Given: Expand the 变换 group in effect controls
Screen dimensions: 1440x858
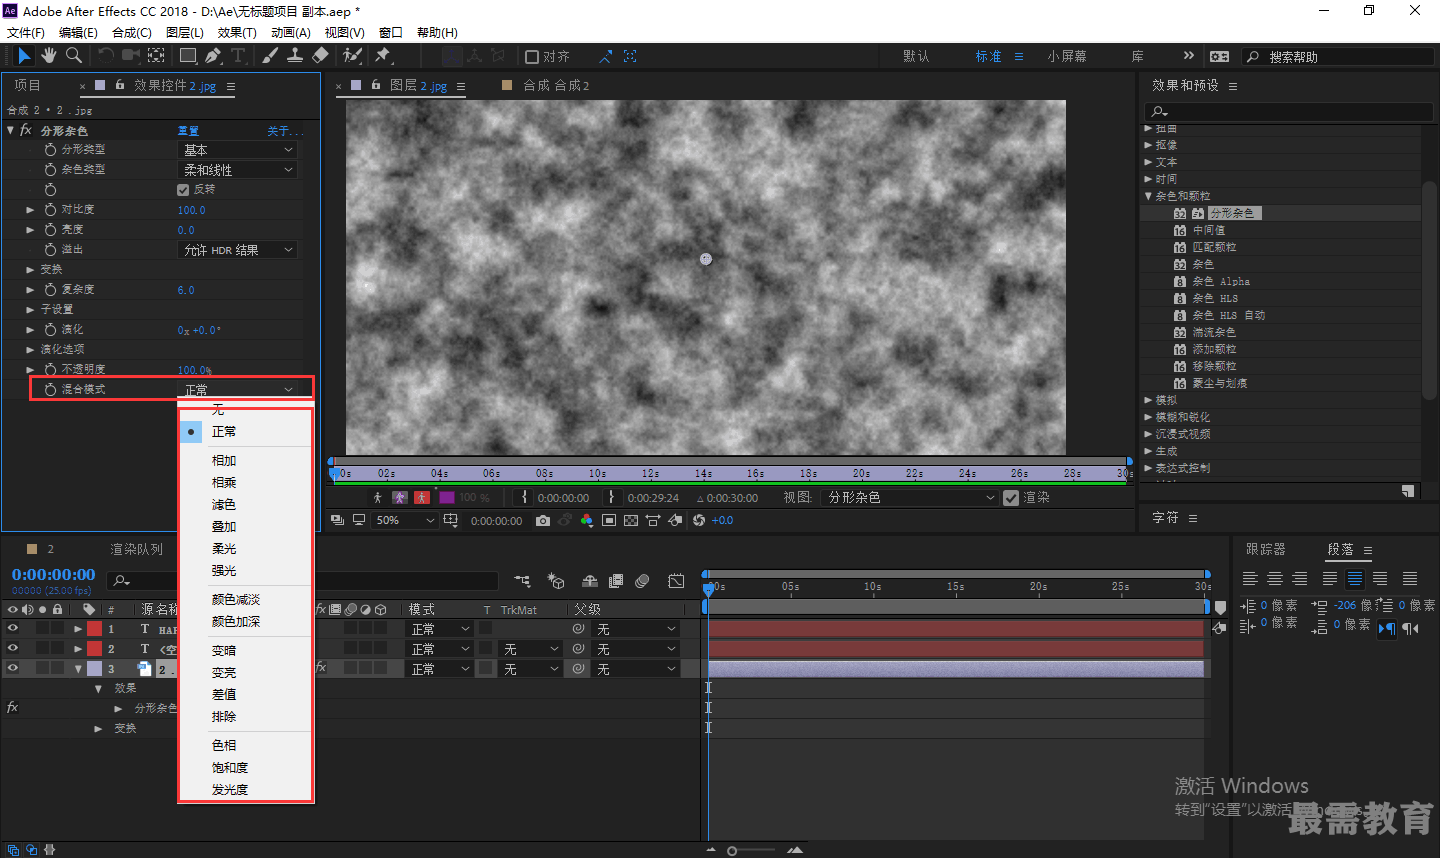Looking at the screenshot, I should (x=30, y=269).
